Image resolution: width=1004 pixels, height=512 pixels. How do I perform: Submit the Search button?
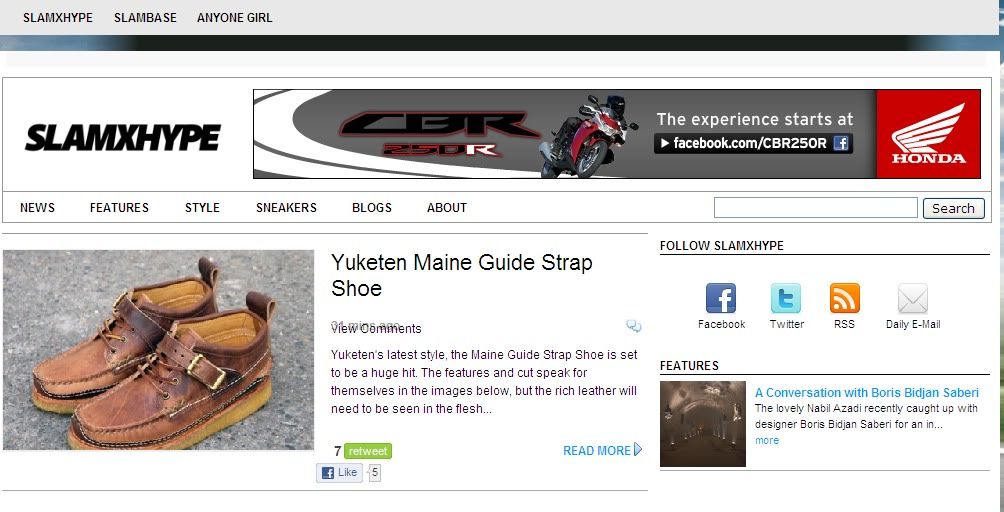coord(953,208)
